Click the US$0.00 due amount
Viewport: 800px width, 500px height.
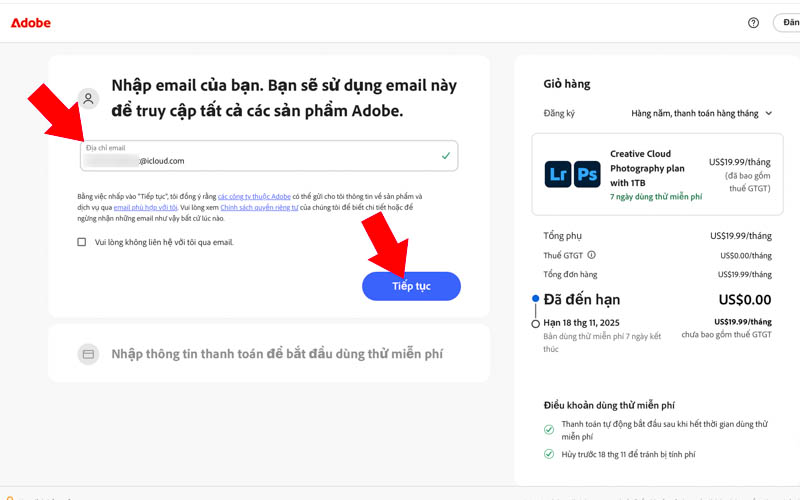[745, 299]
